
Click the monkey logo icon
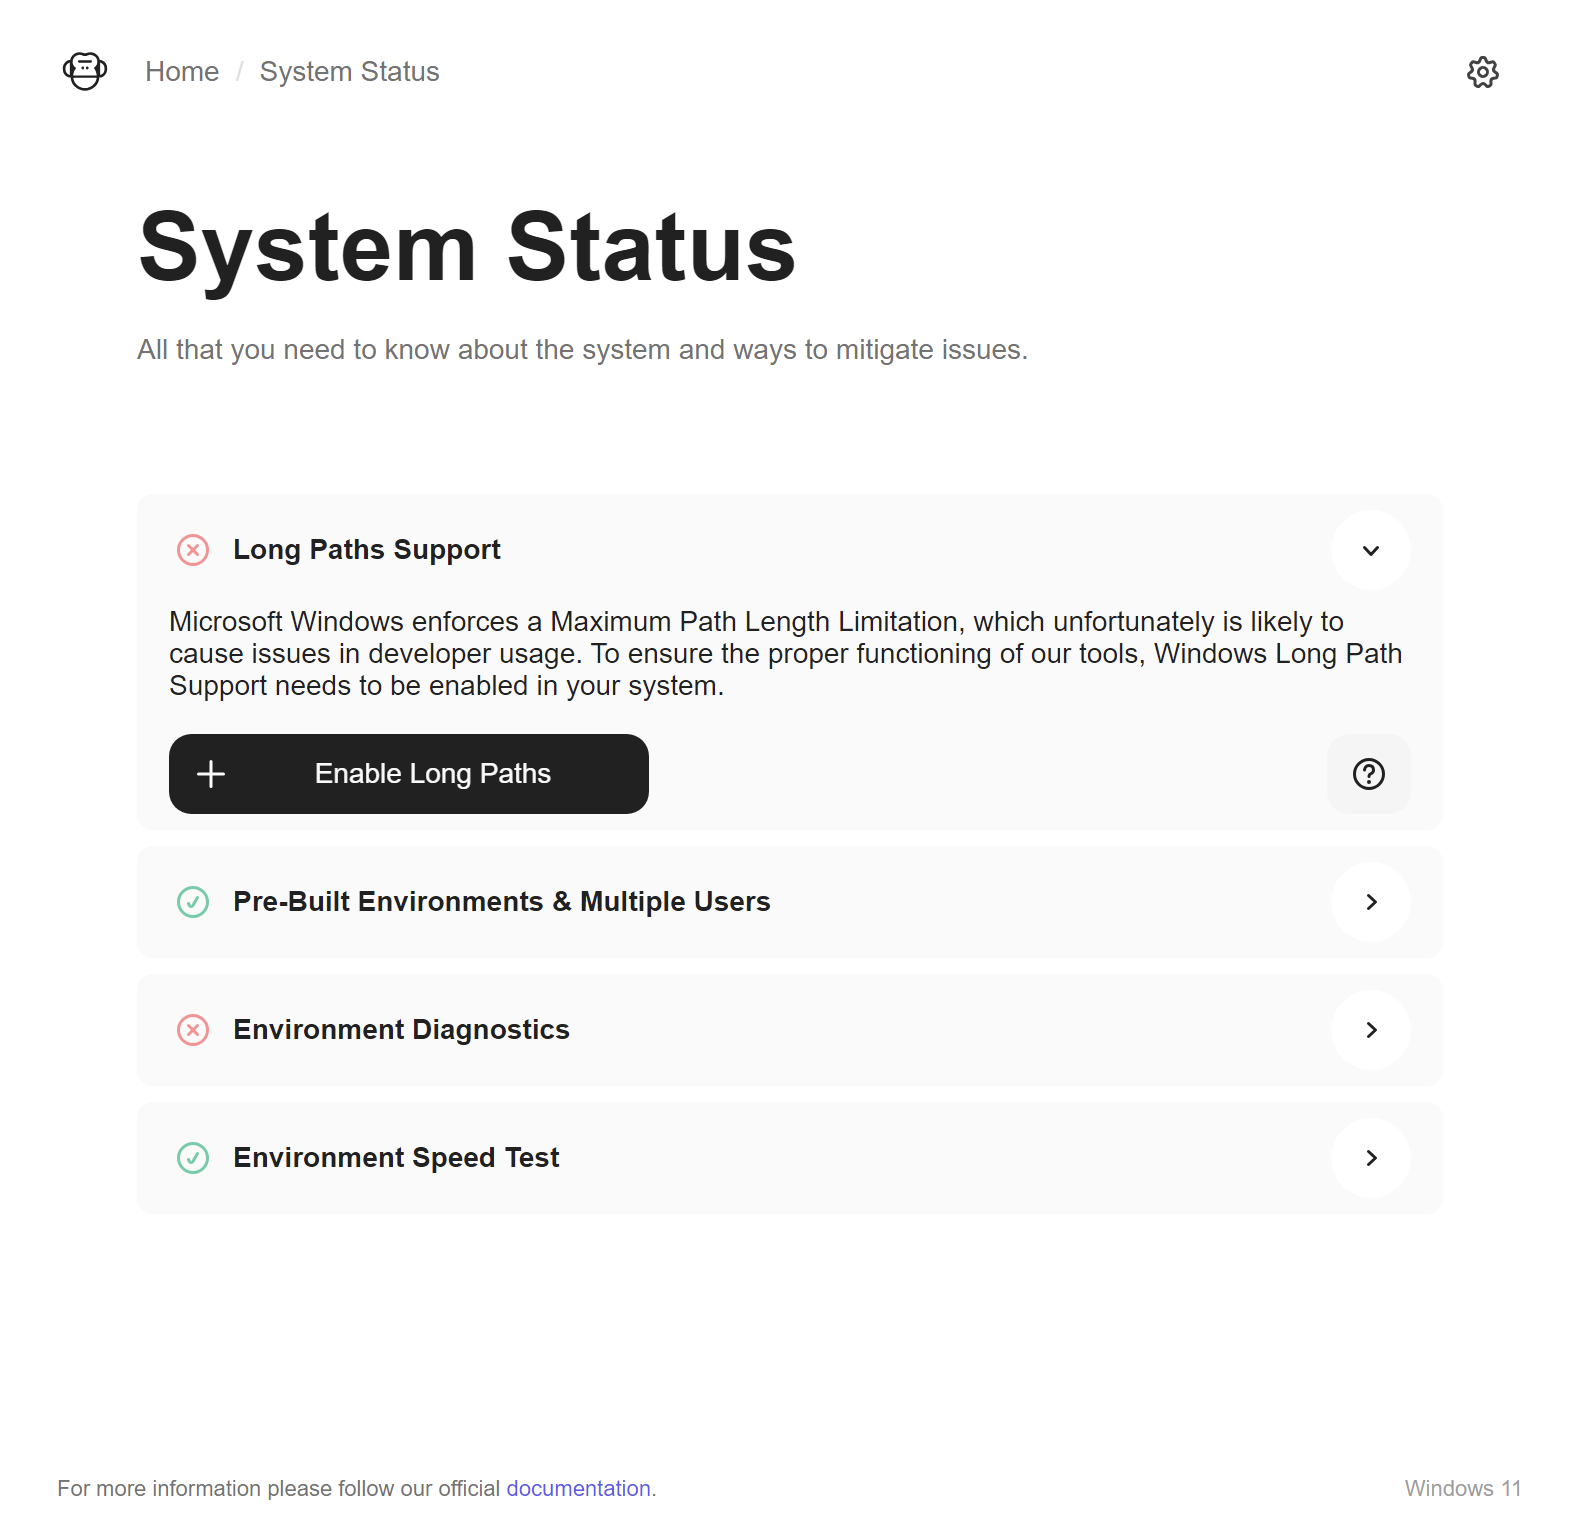(x=85, y=72)
